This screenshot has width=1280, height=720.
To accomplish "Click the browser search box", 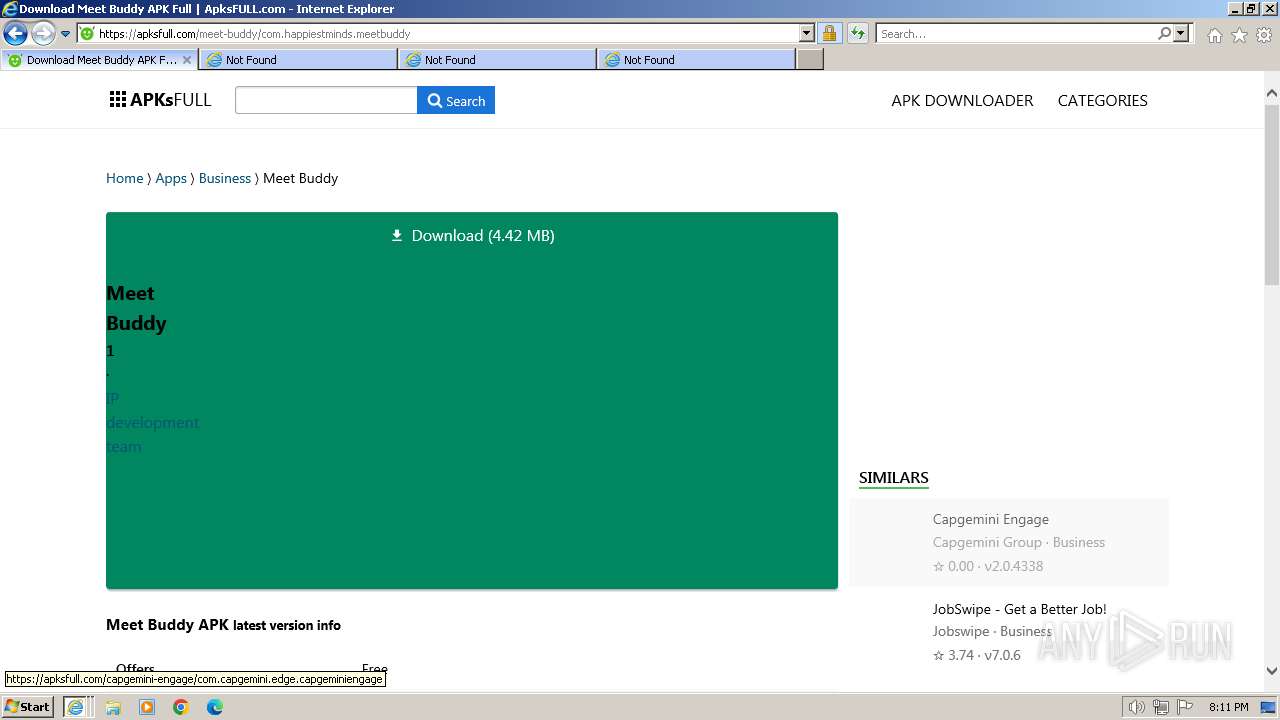I will pyautogui.click(x=1015, y=34).
